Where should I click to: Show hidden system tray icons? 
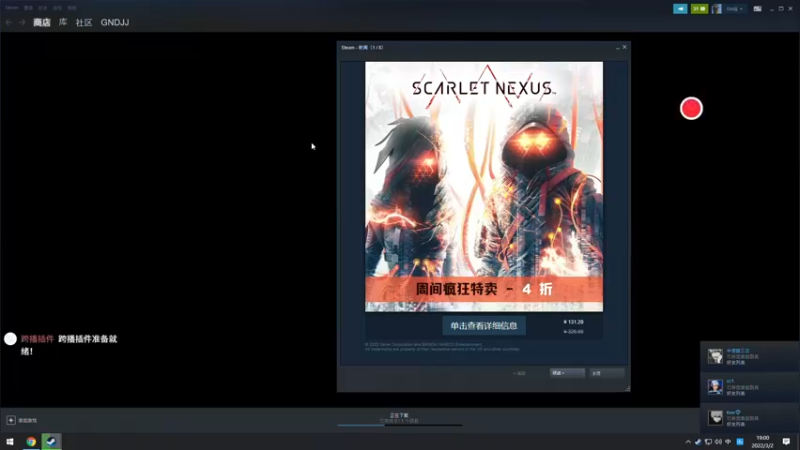[x=688, y=442]
